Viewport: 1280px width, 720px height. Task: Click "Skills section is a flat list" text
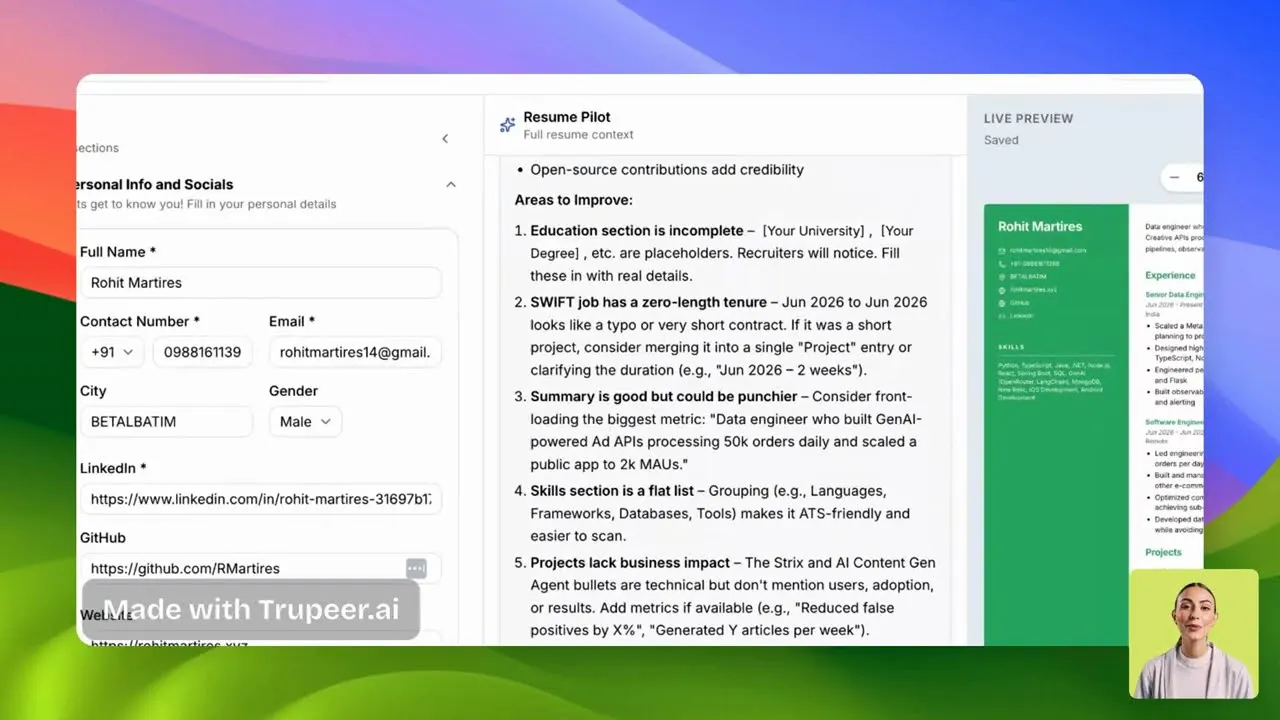[x=613, y=491]
